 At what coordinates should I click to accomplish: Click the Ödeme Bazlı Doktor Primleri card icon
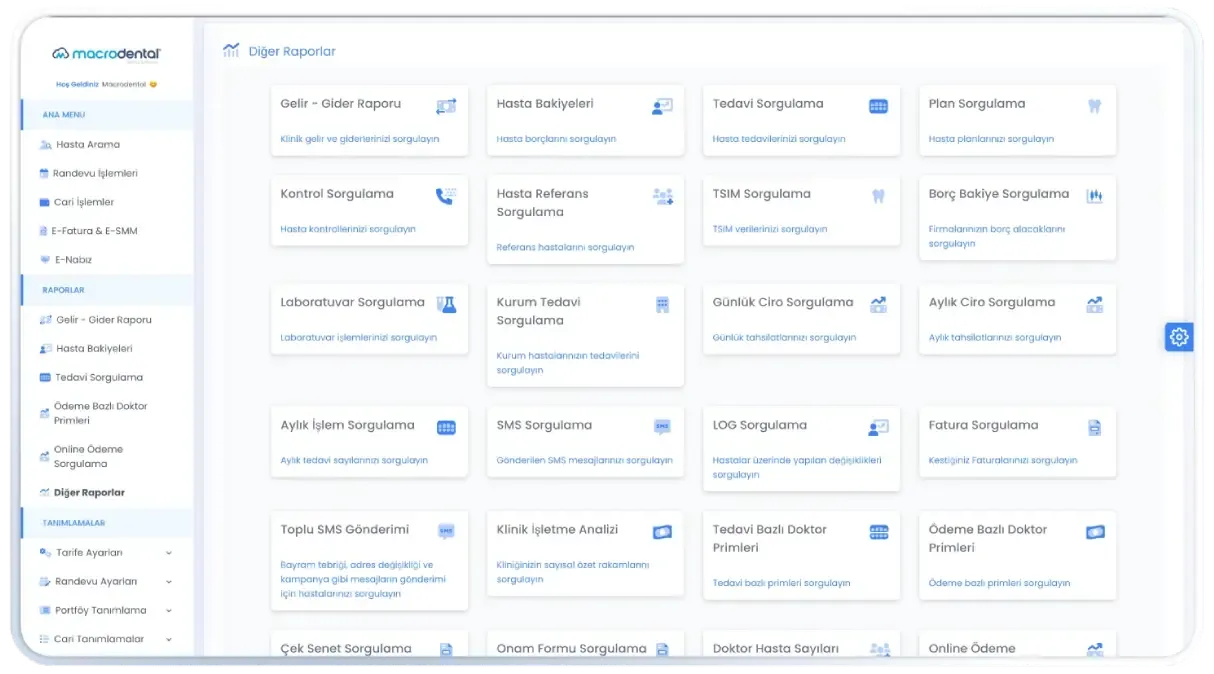[x=1094, y=531]
